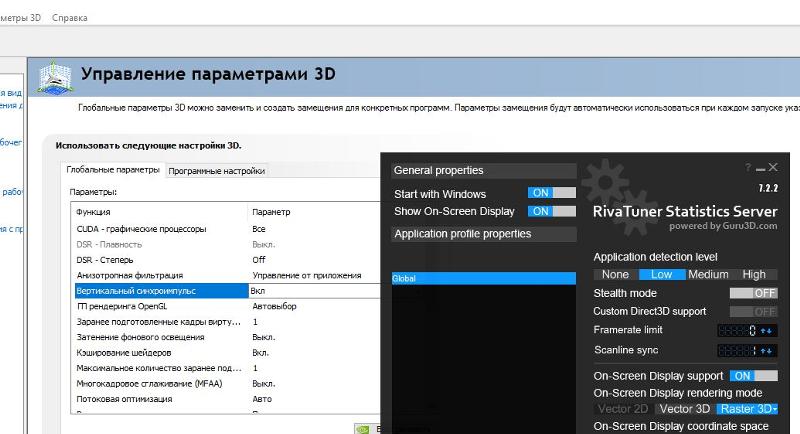This screenshot has width=800, height=434.
Task: Disable On-Screen Display support toggle
Action: point(753,376)
